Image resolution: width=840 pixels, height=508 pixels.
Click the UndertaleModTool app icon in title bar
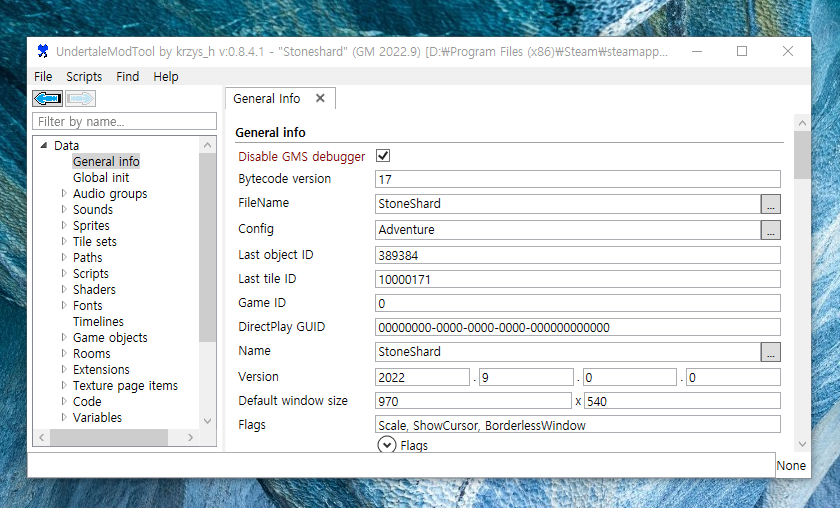click(x=42, y=51)
